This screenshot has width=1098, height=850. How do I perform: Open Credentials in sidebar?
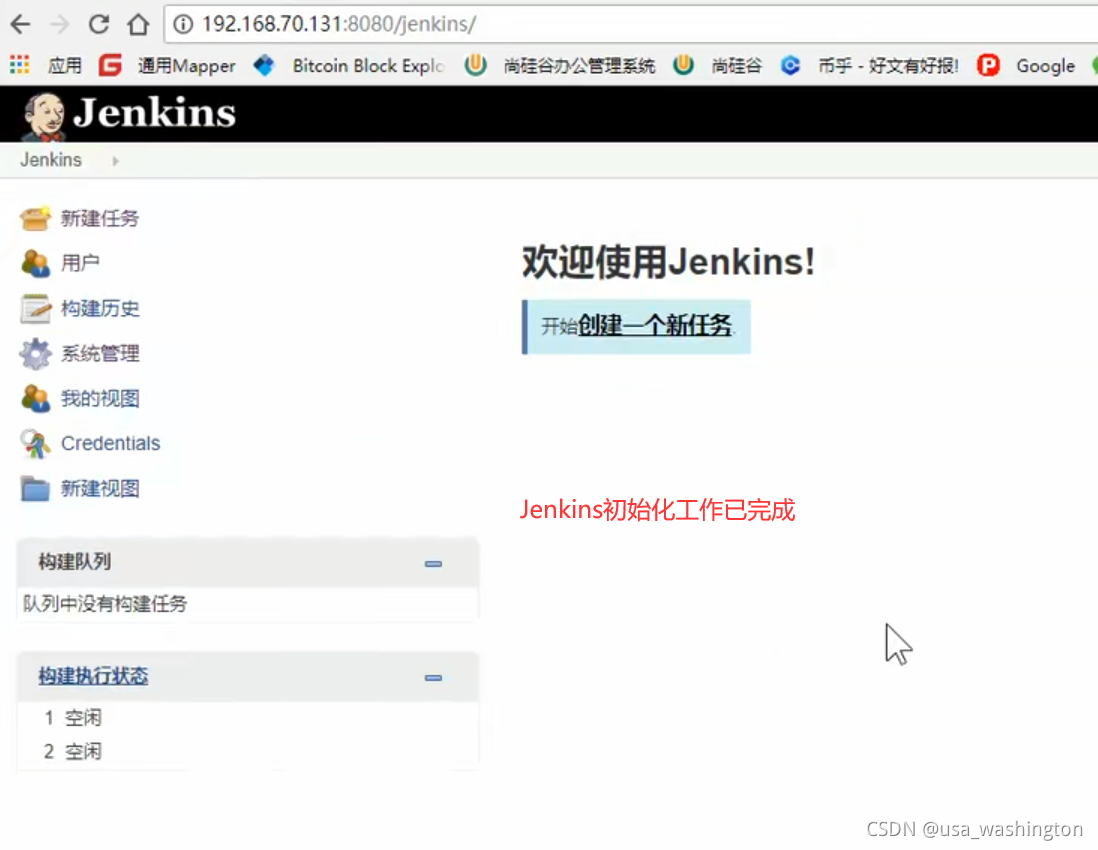click(111, 443)
